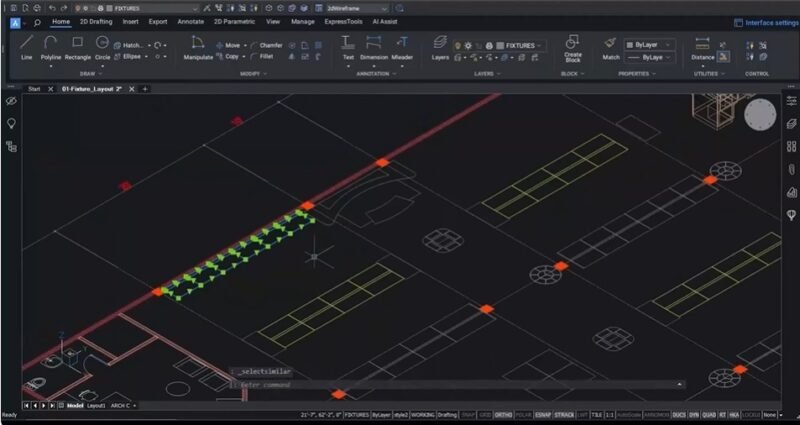
Task: Expand the ANNOTATION panel
Action: click(376, 74)
